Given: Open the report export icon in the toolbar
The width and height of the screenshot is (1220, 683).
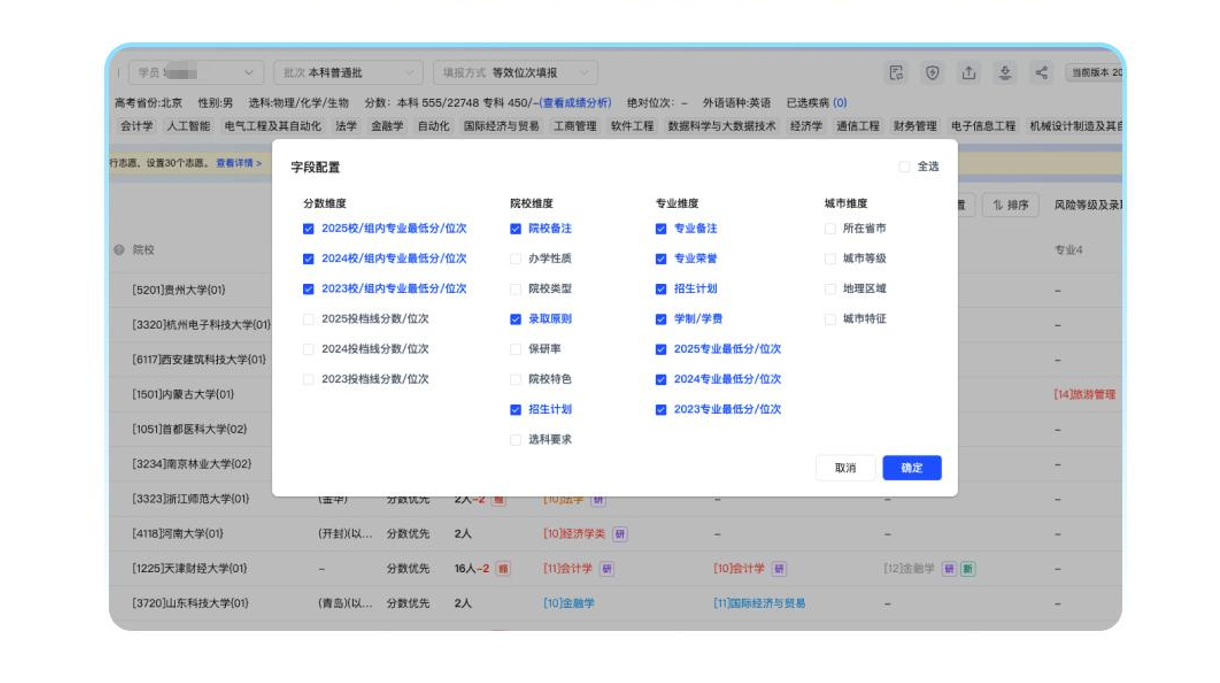Looking at the screenshot, I should coord(897,73).
